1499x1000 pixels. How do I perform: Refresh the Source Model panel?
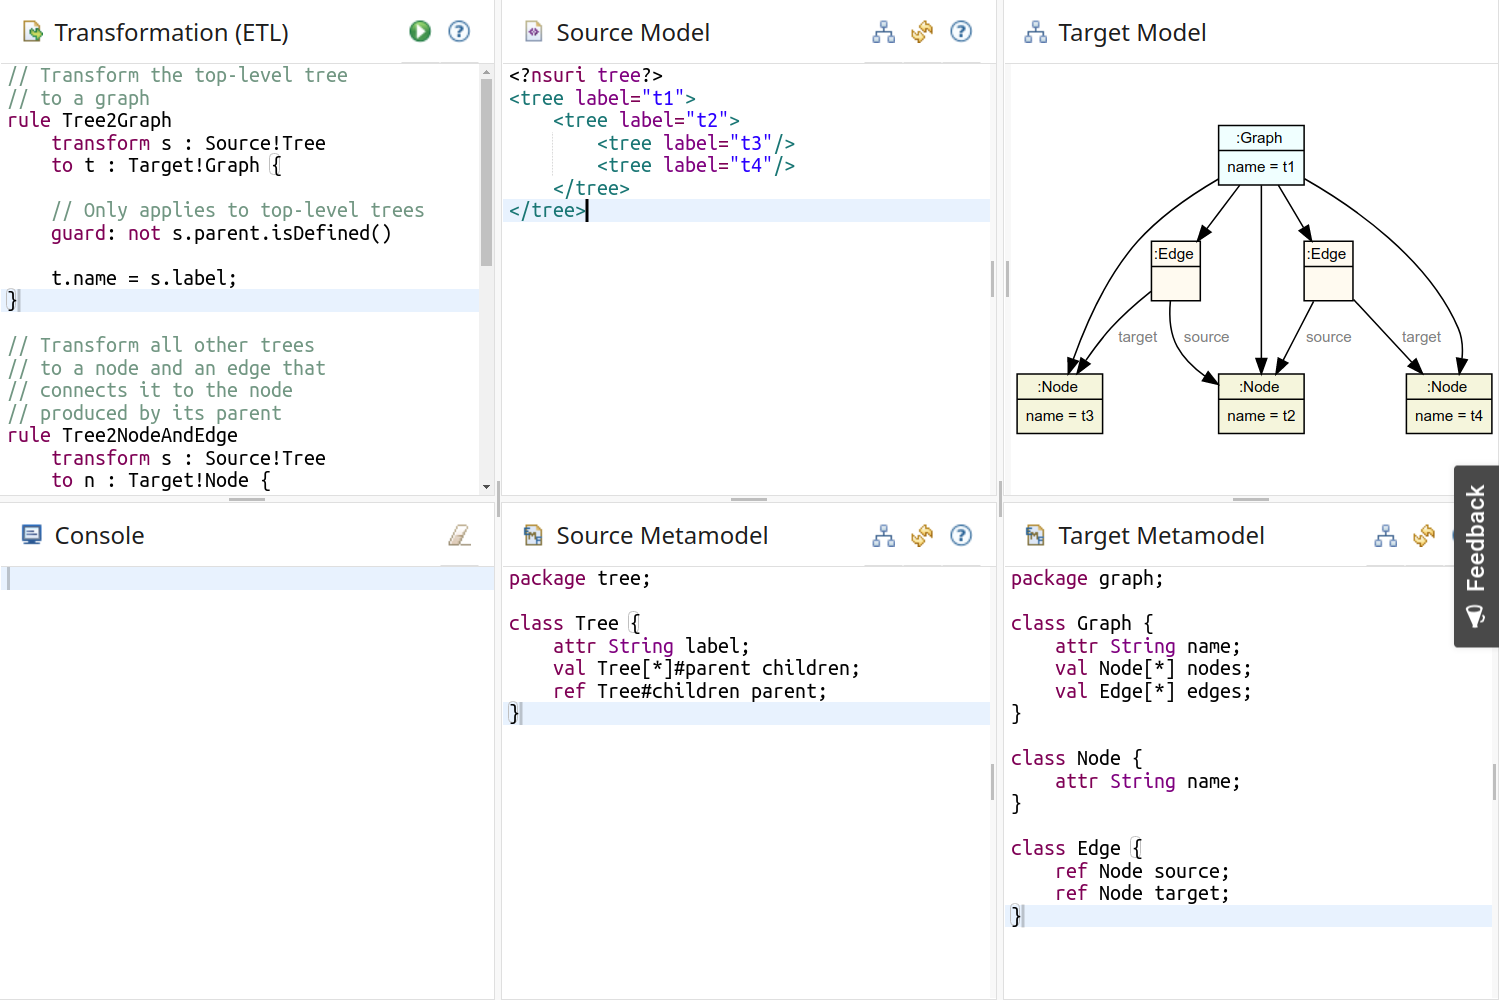coord(922,32)
